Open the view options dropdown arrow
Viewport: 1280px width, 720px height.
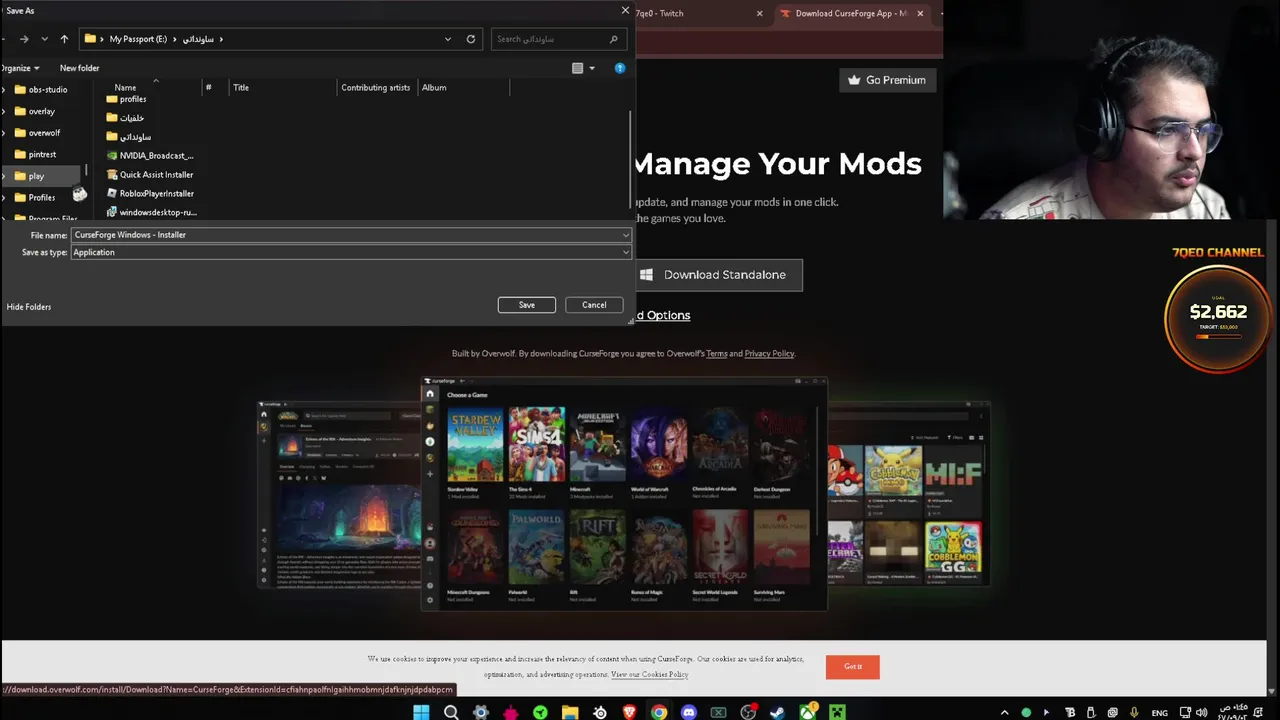point(592,68)
